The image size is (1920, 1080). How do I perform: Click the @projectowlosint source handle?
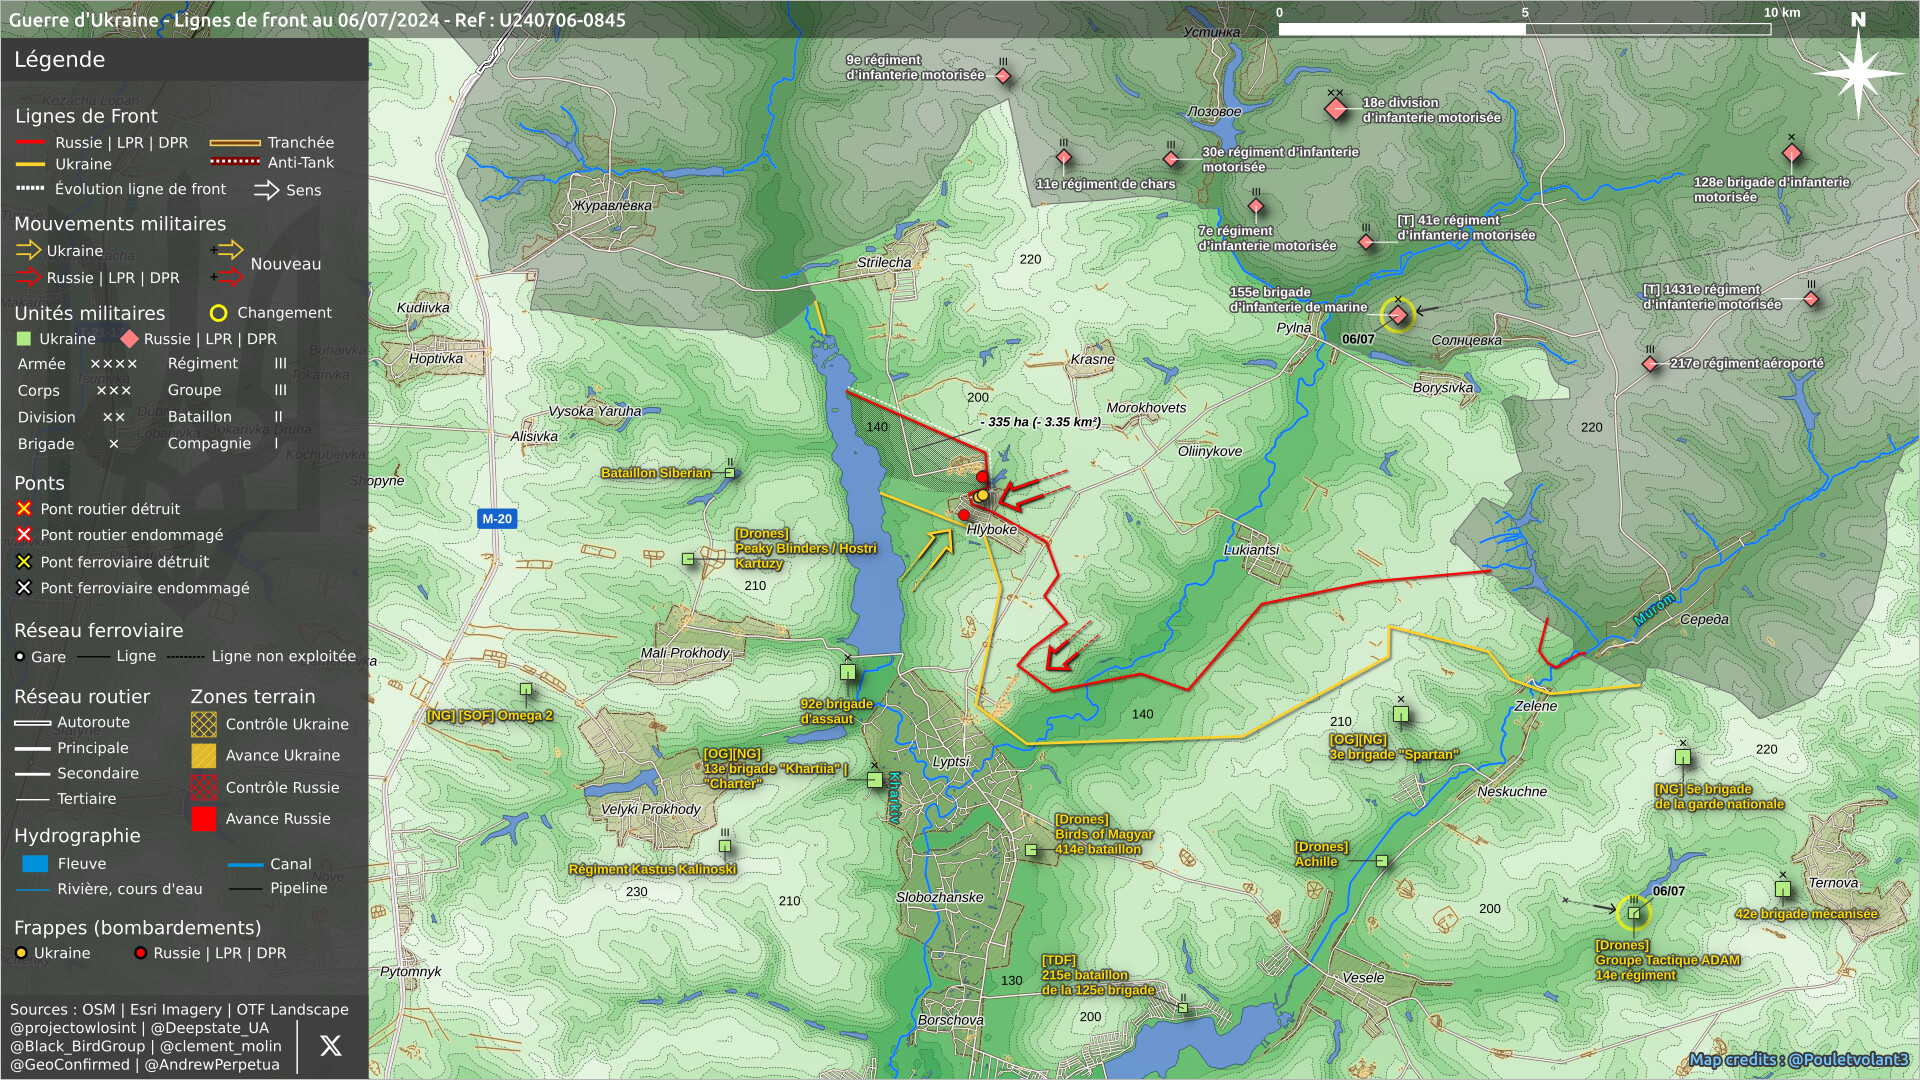73,1028
